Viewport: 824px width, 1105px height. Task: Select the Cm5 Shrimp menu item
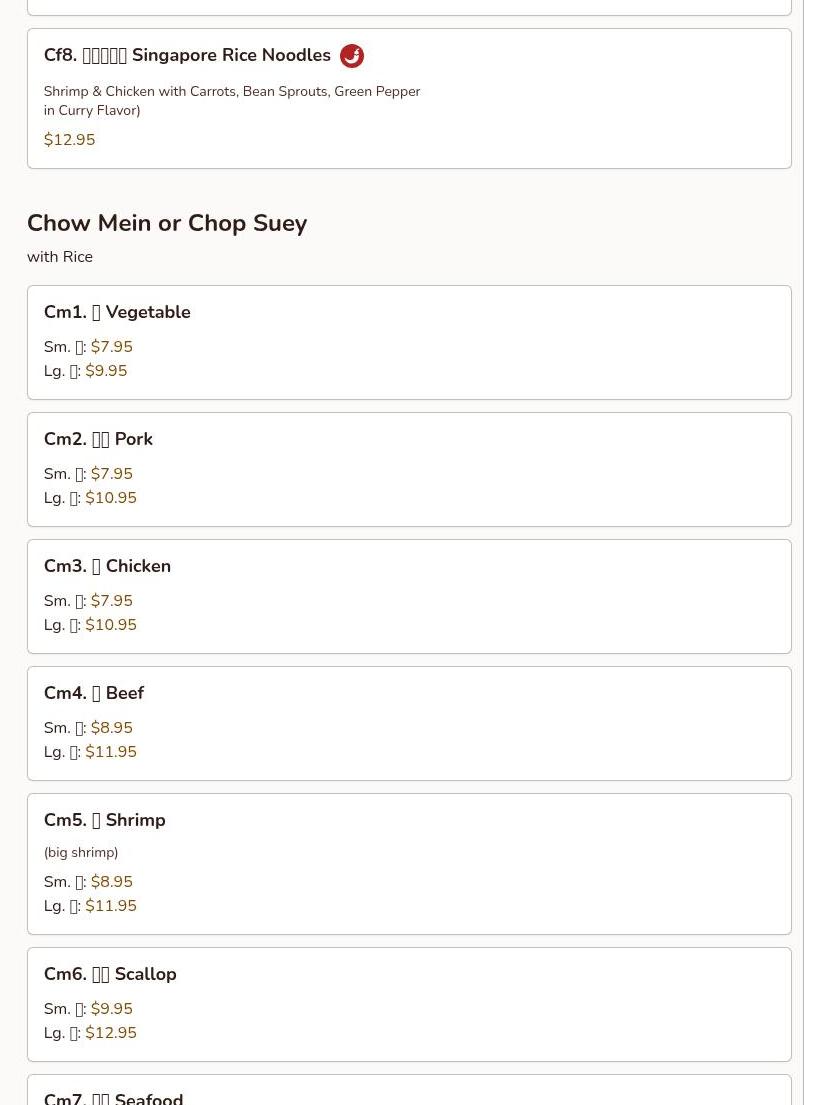105,820
